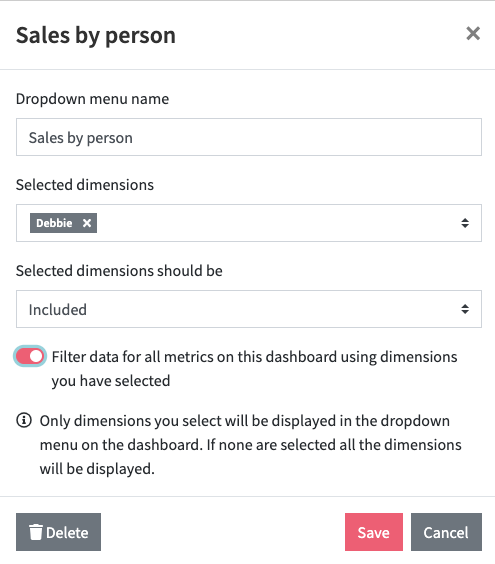Close the Sales by person dialog
Screen dimensions: 495x564
(473, 33)
